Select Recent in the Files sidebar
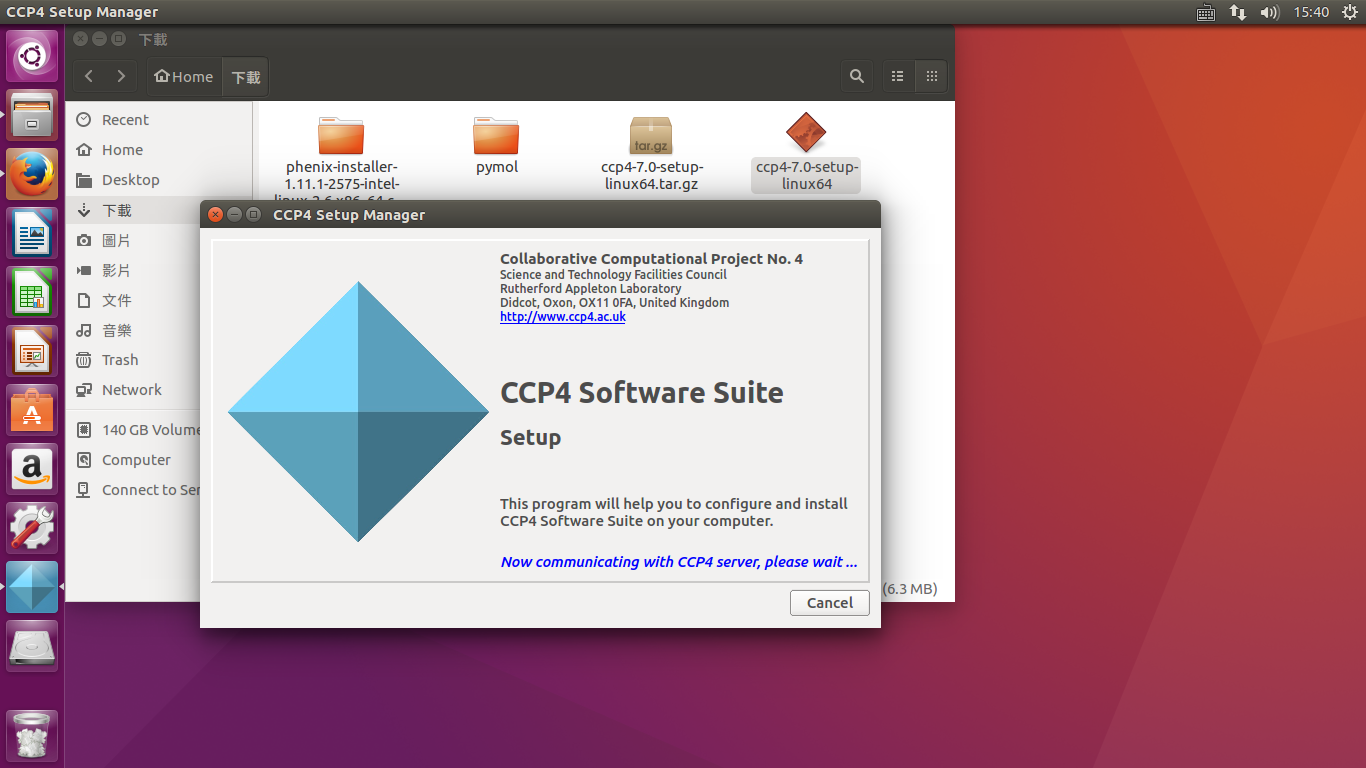 click(125, 120)
